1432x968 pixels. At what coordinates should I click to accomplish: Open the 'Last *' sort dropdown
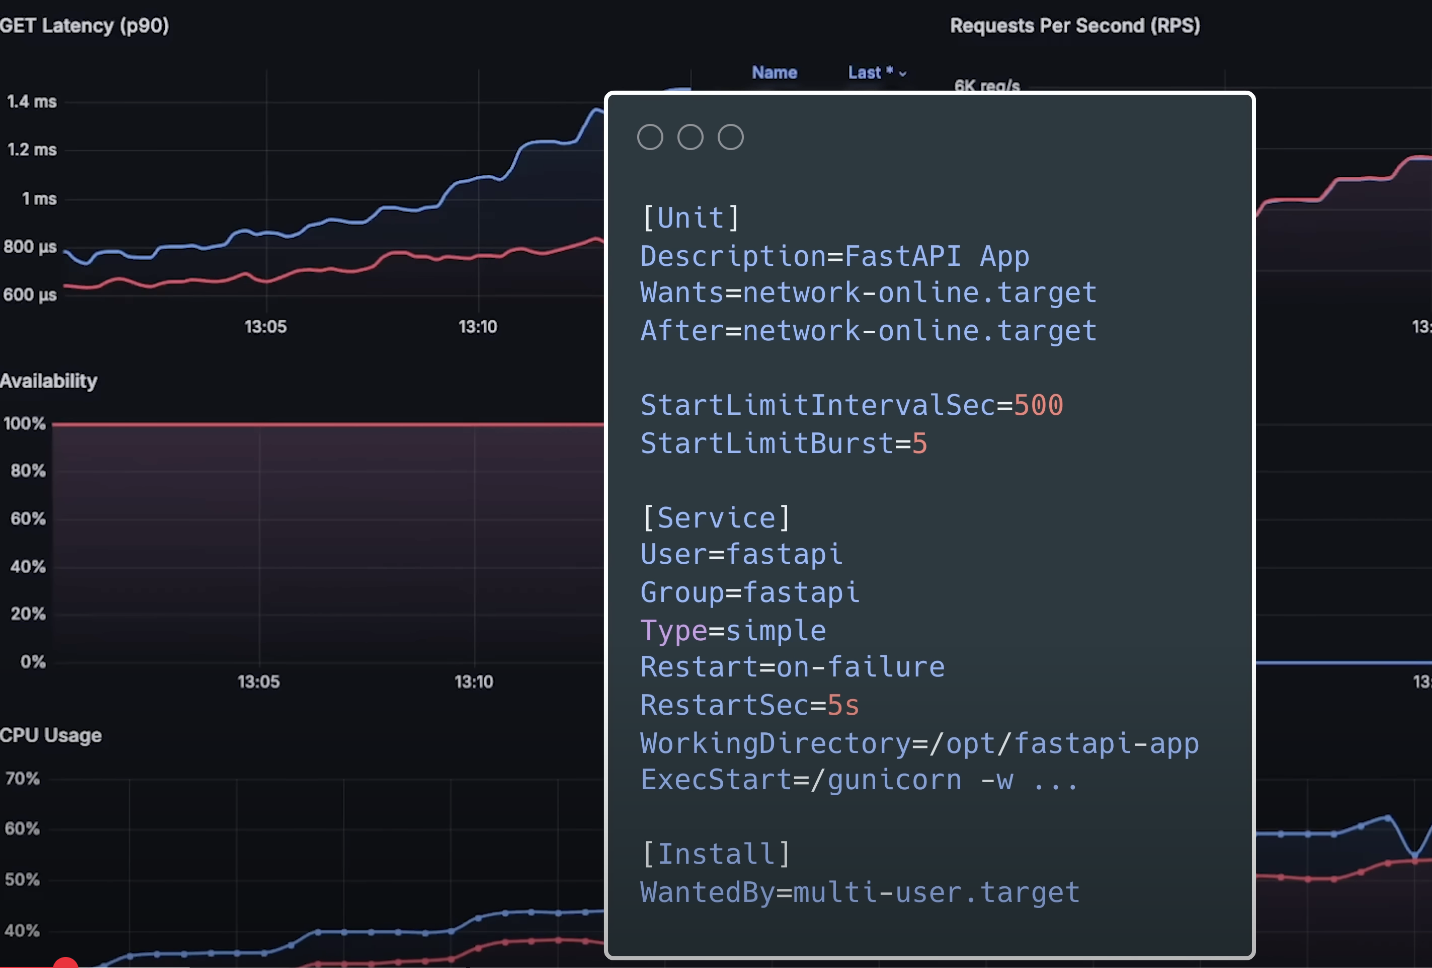coord(877,73)
